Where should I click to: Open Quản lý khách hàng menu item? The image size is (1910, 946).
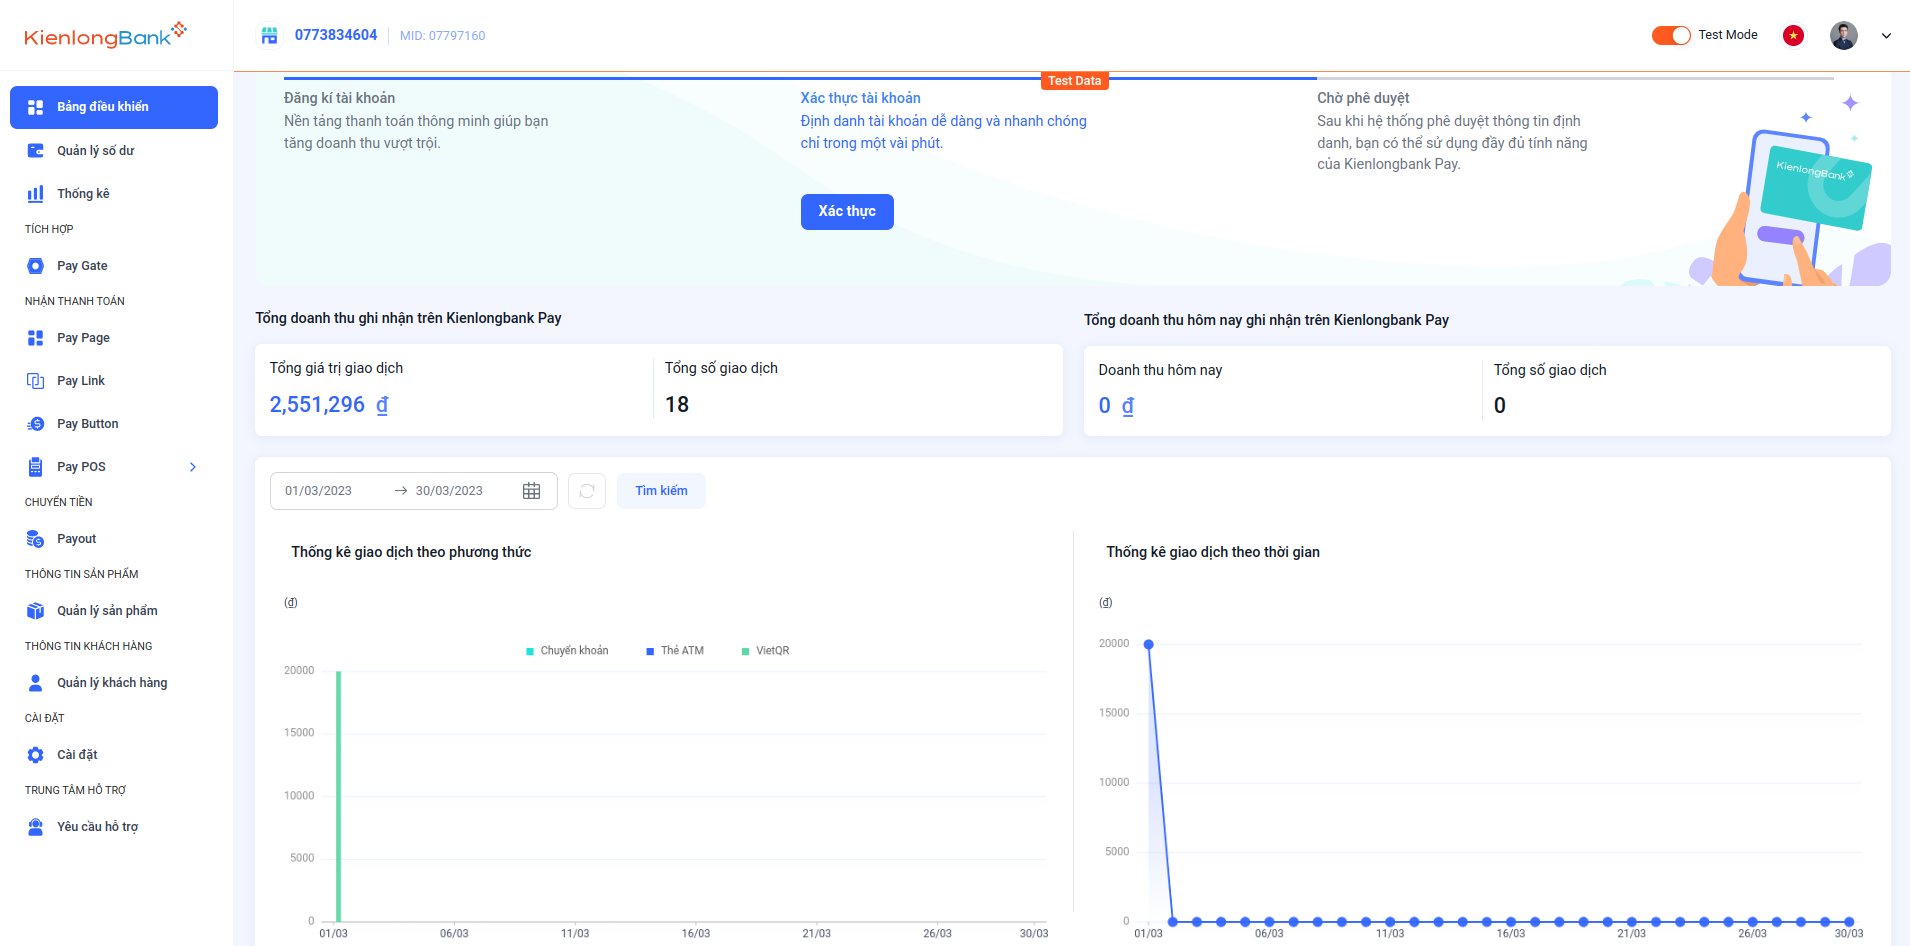(114, 683)
